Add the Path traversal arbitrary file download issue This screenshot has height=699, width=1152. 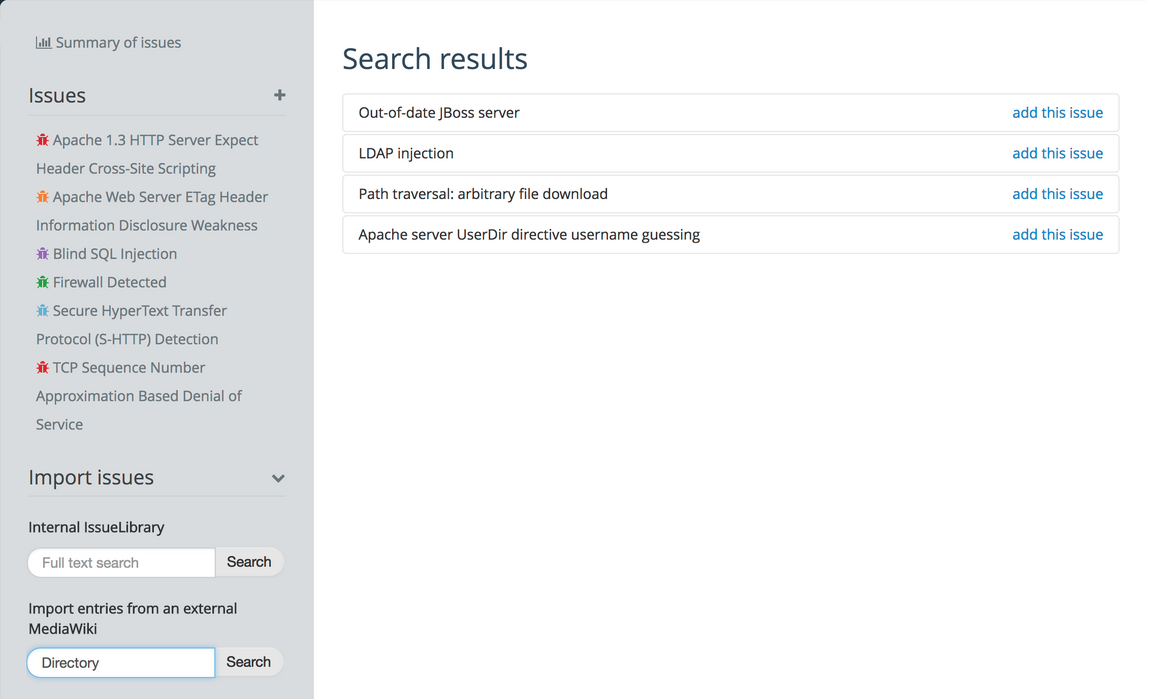(1057, 194)
